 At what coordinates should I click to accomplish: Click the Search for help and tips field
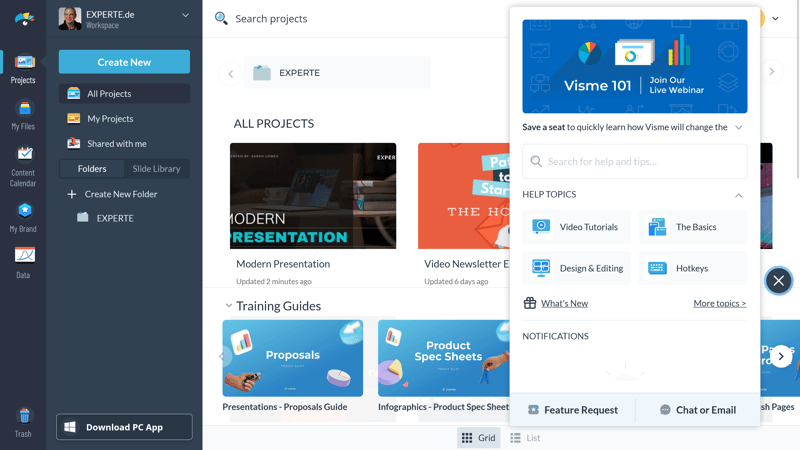pyautogui.click(x=635, y=161)
